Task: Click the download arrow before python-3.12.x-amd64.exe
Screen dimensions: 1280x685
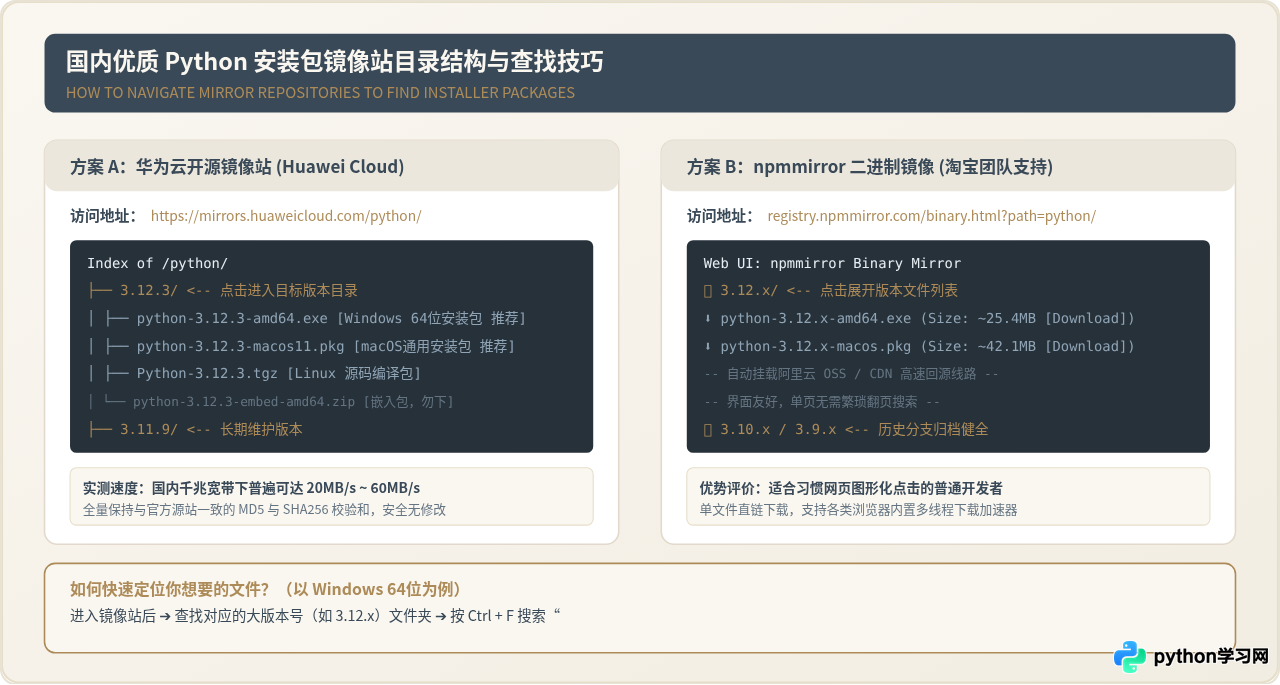Action: coord(708,318)
